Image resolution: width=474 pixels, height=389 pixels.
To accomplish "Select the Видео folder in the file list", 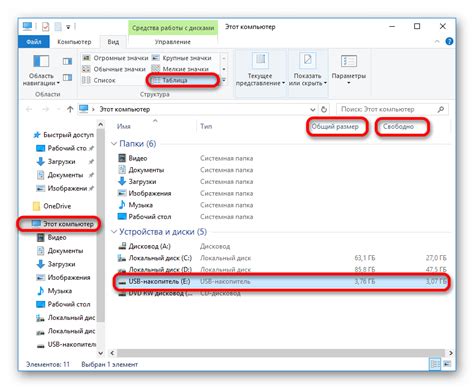I will (x=133, y=158).
